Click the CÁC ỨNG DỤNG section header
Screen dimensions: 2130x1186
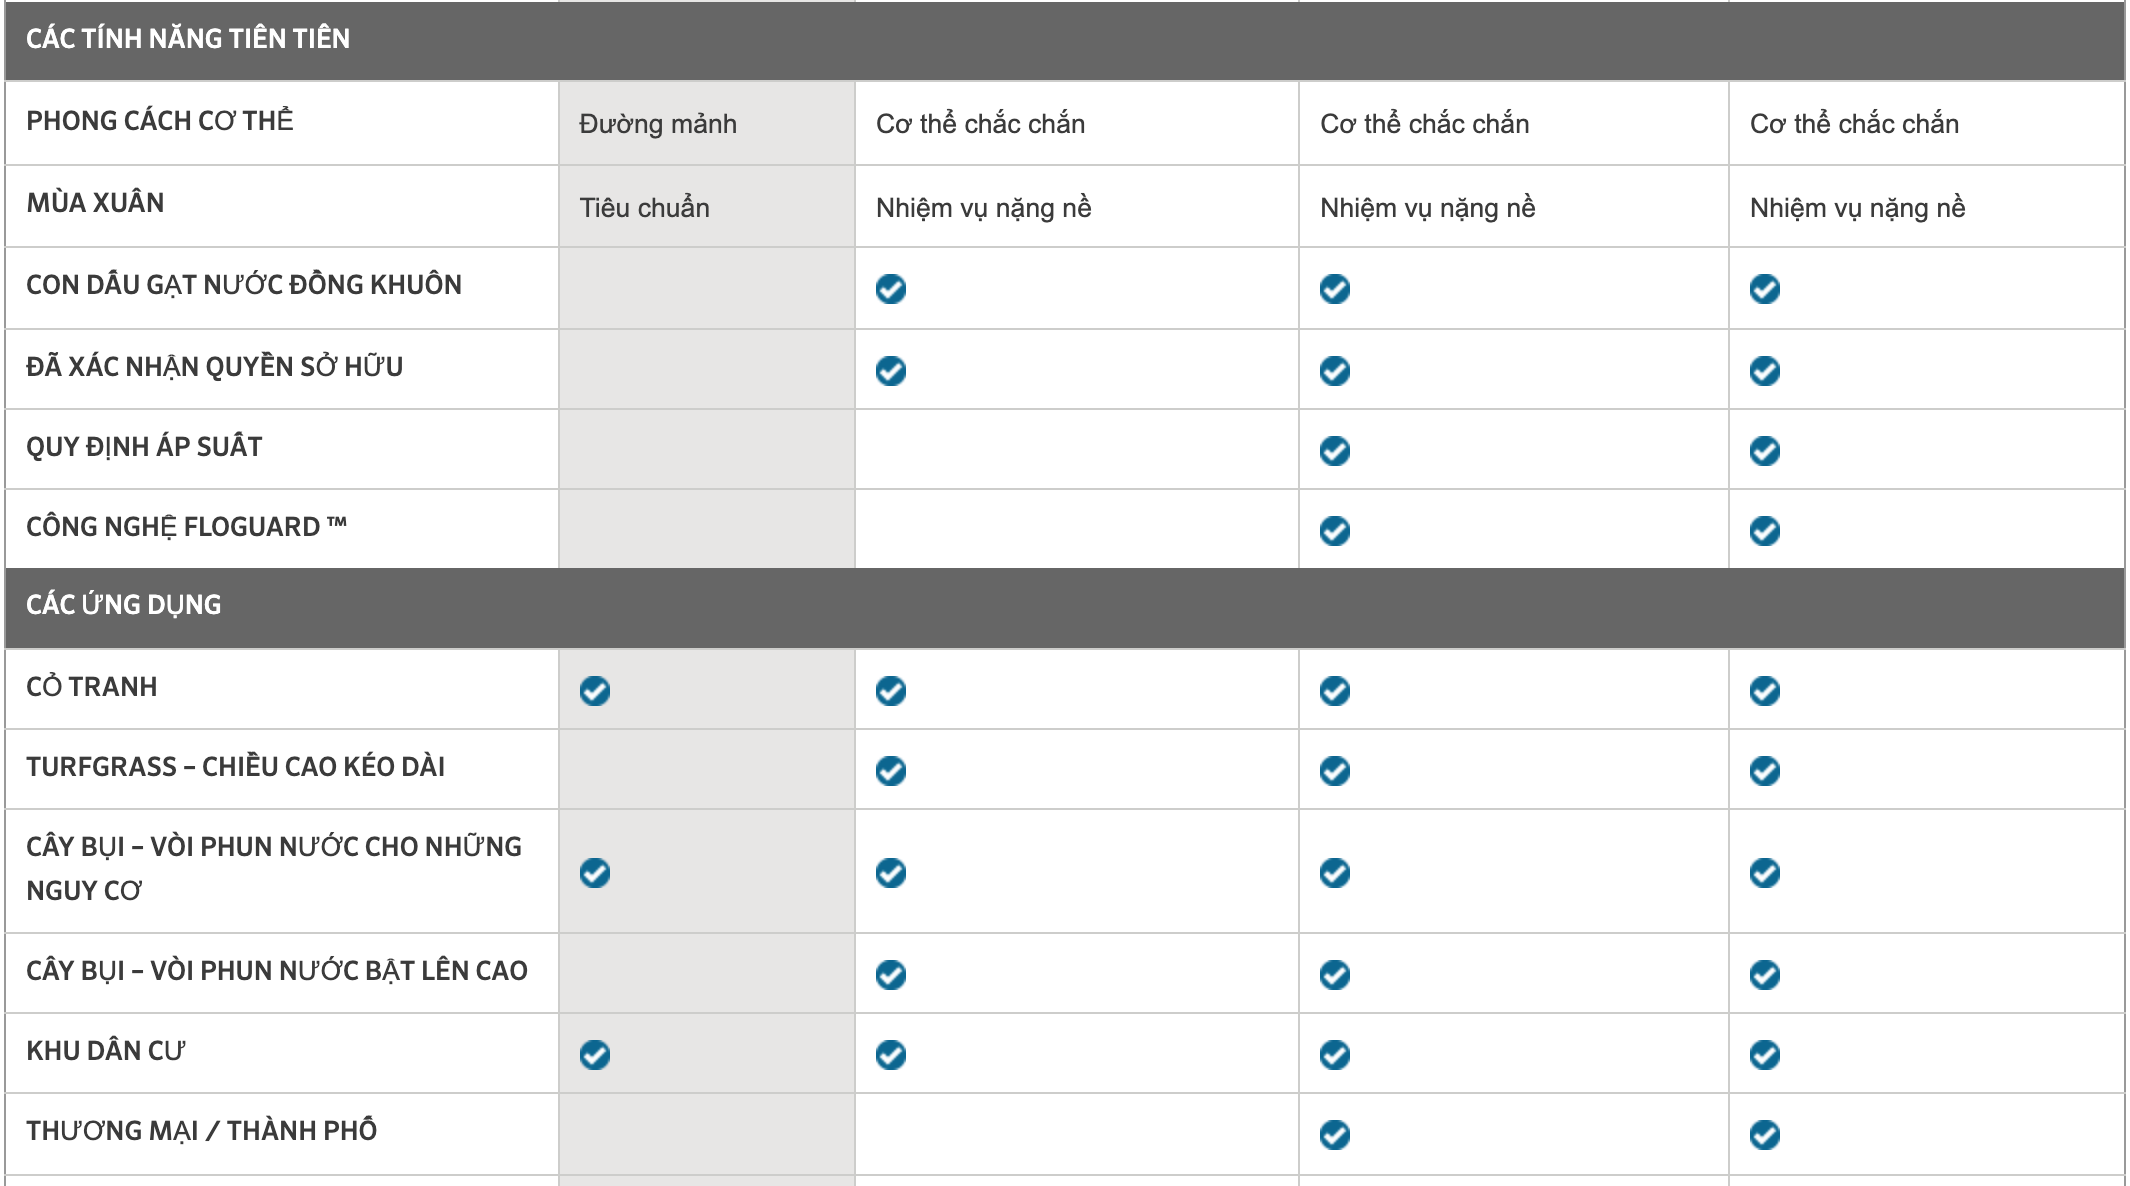(1065, 608)
